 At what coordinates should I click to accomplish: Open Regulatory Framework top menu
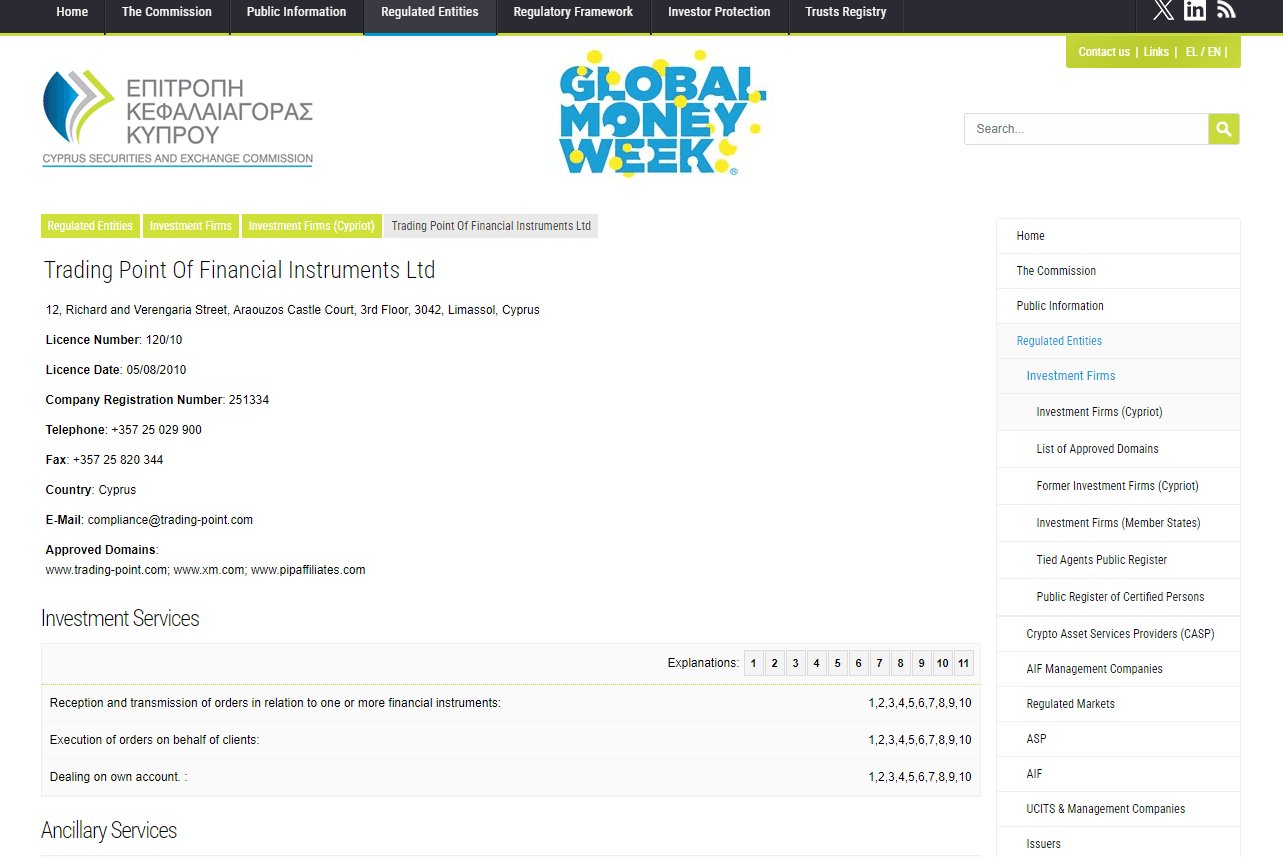(573, 12)
